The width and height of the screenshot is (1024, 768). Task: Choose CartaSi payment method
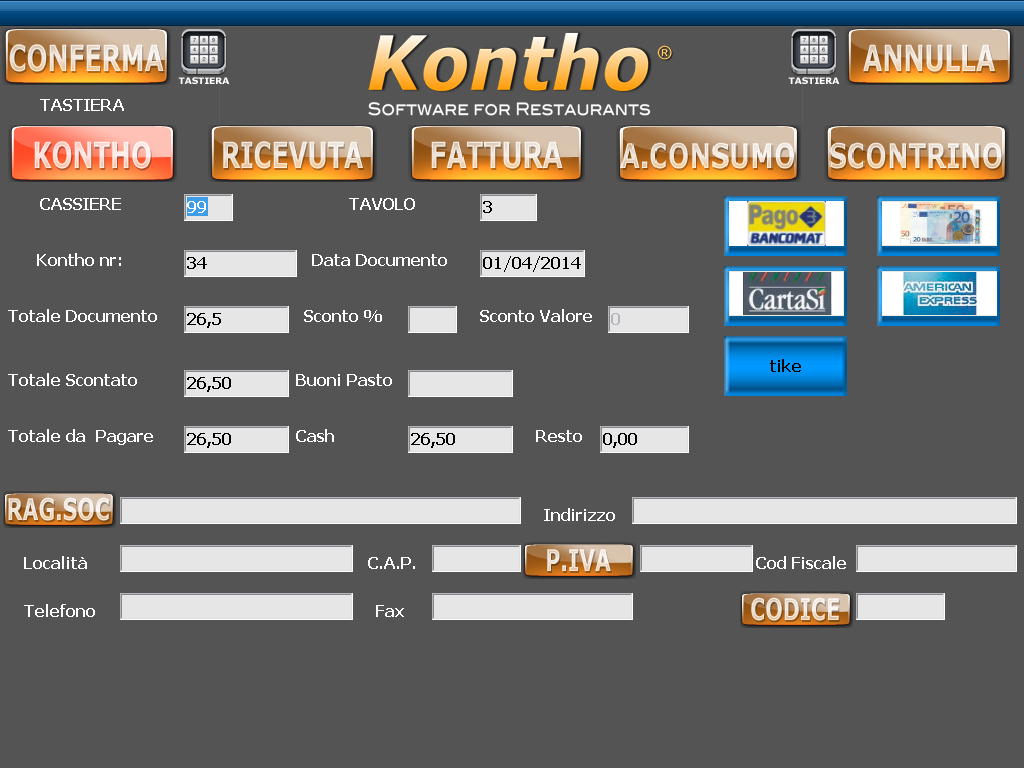[x=786, y=296]
